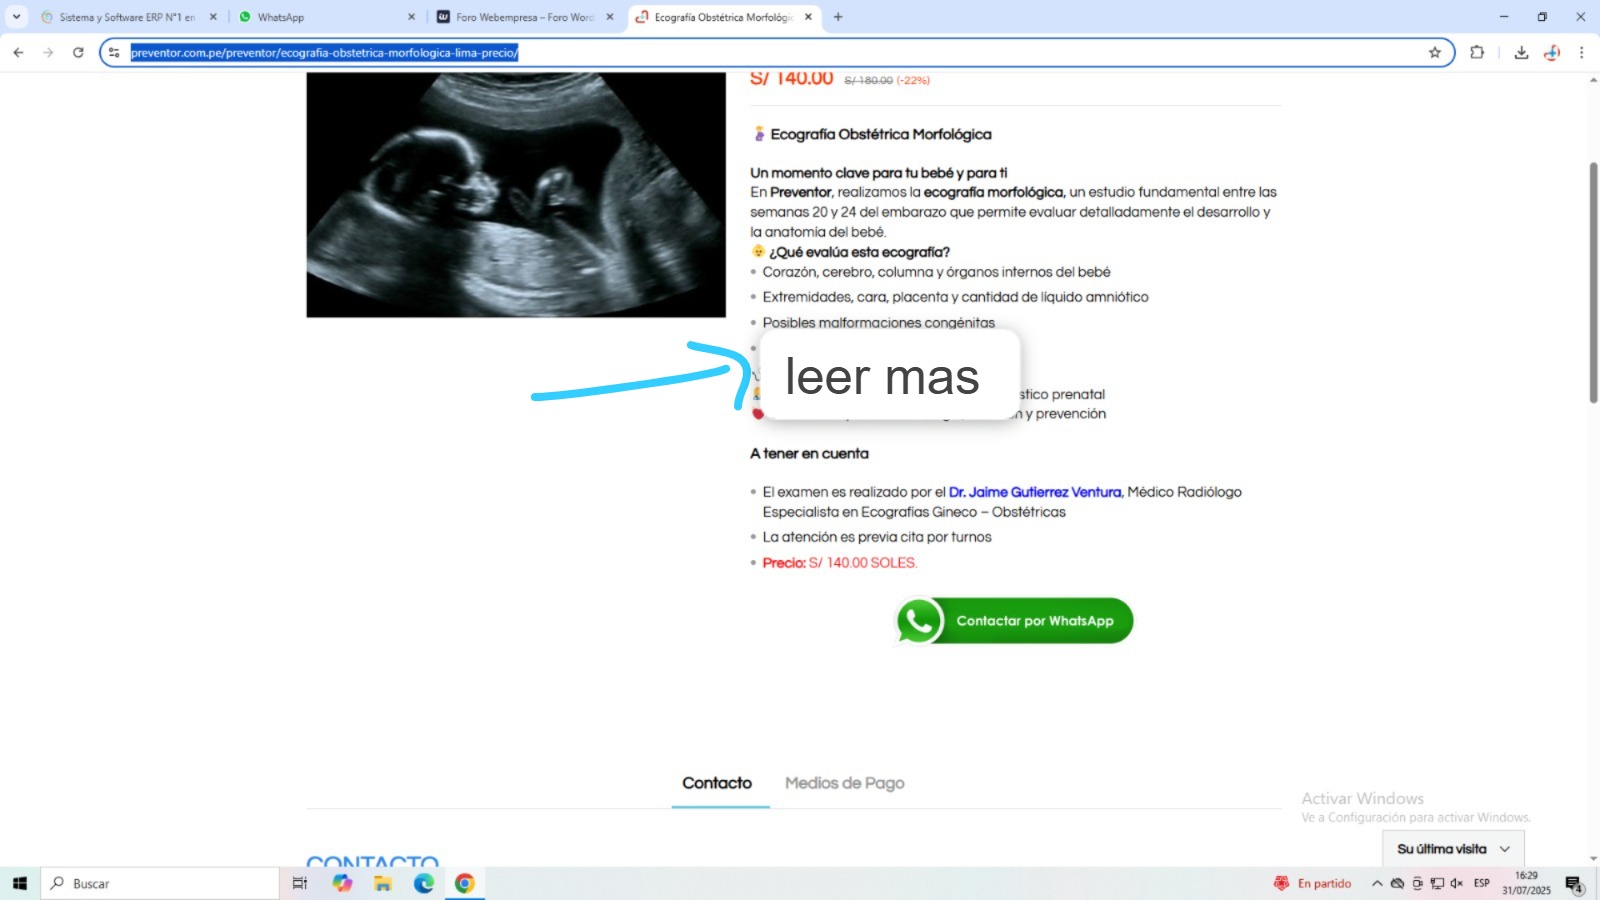Show hidden system tray icons
Image resolution: width=1600 pixels, height=900 pixels.
click(1377, 883)
